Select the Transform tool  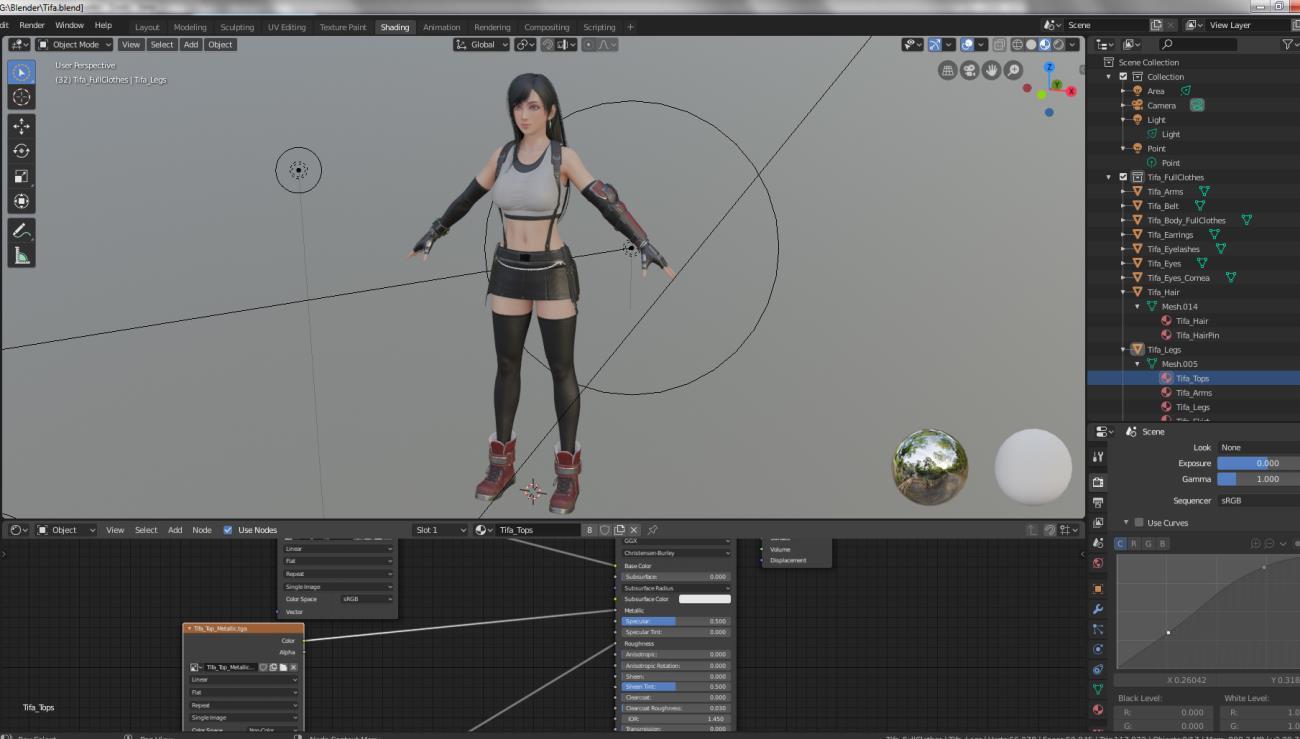(22, 201)
